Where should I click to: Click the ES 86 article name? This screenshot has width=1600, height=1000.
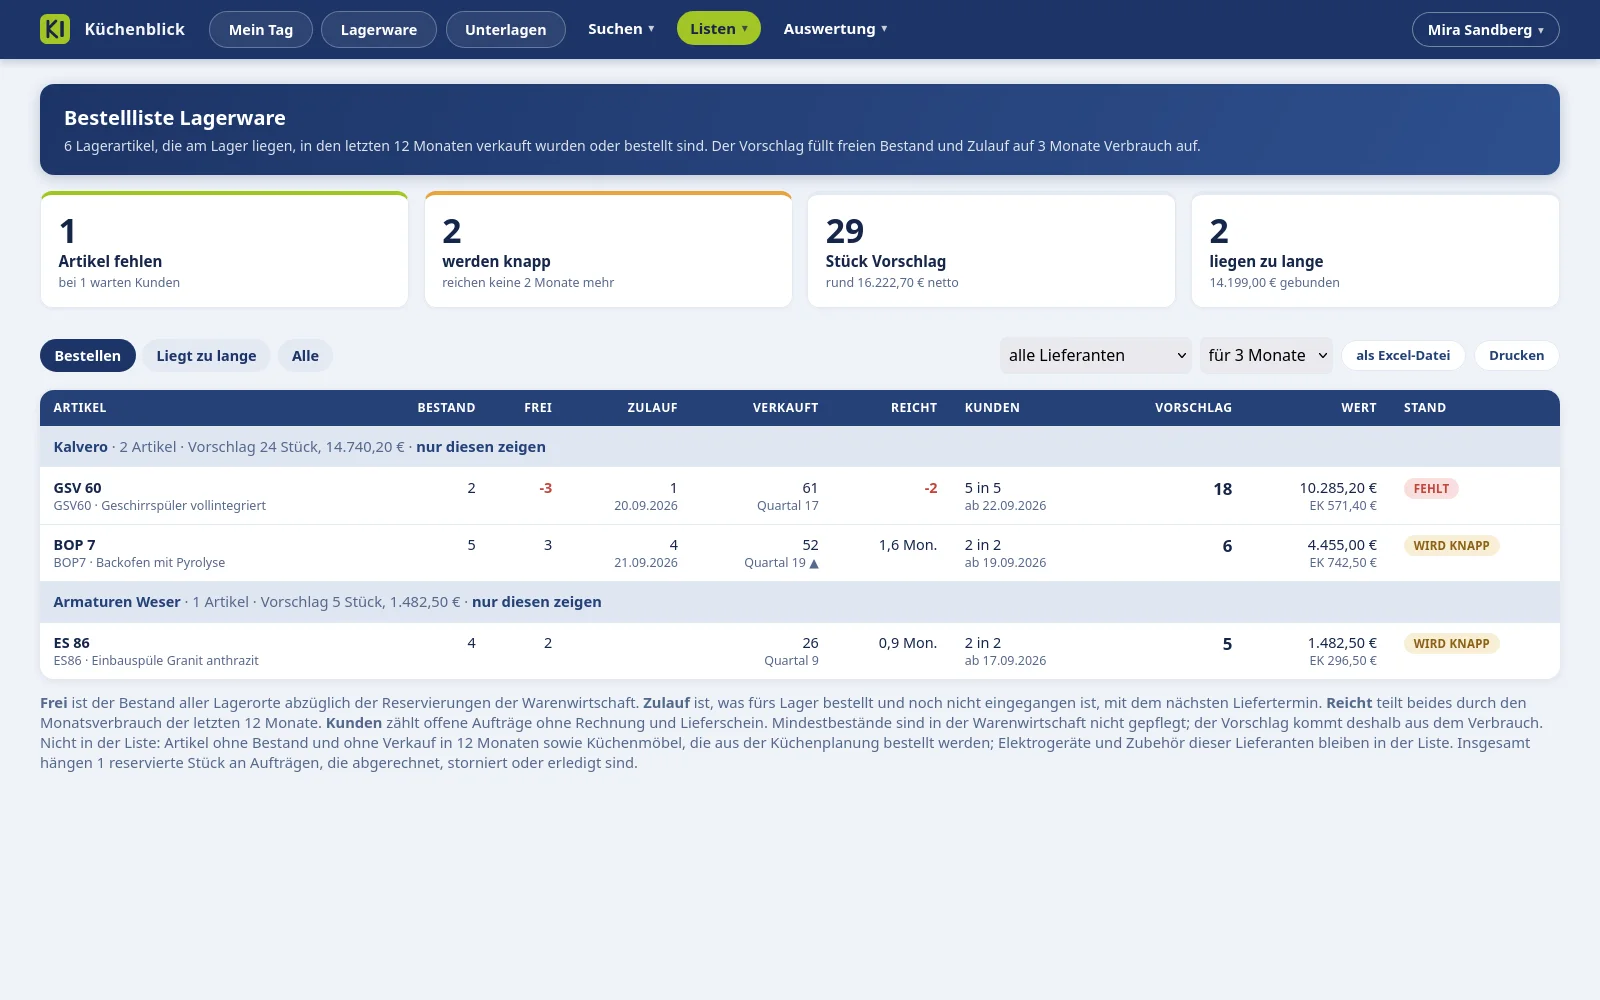[x=71, y=643]
